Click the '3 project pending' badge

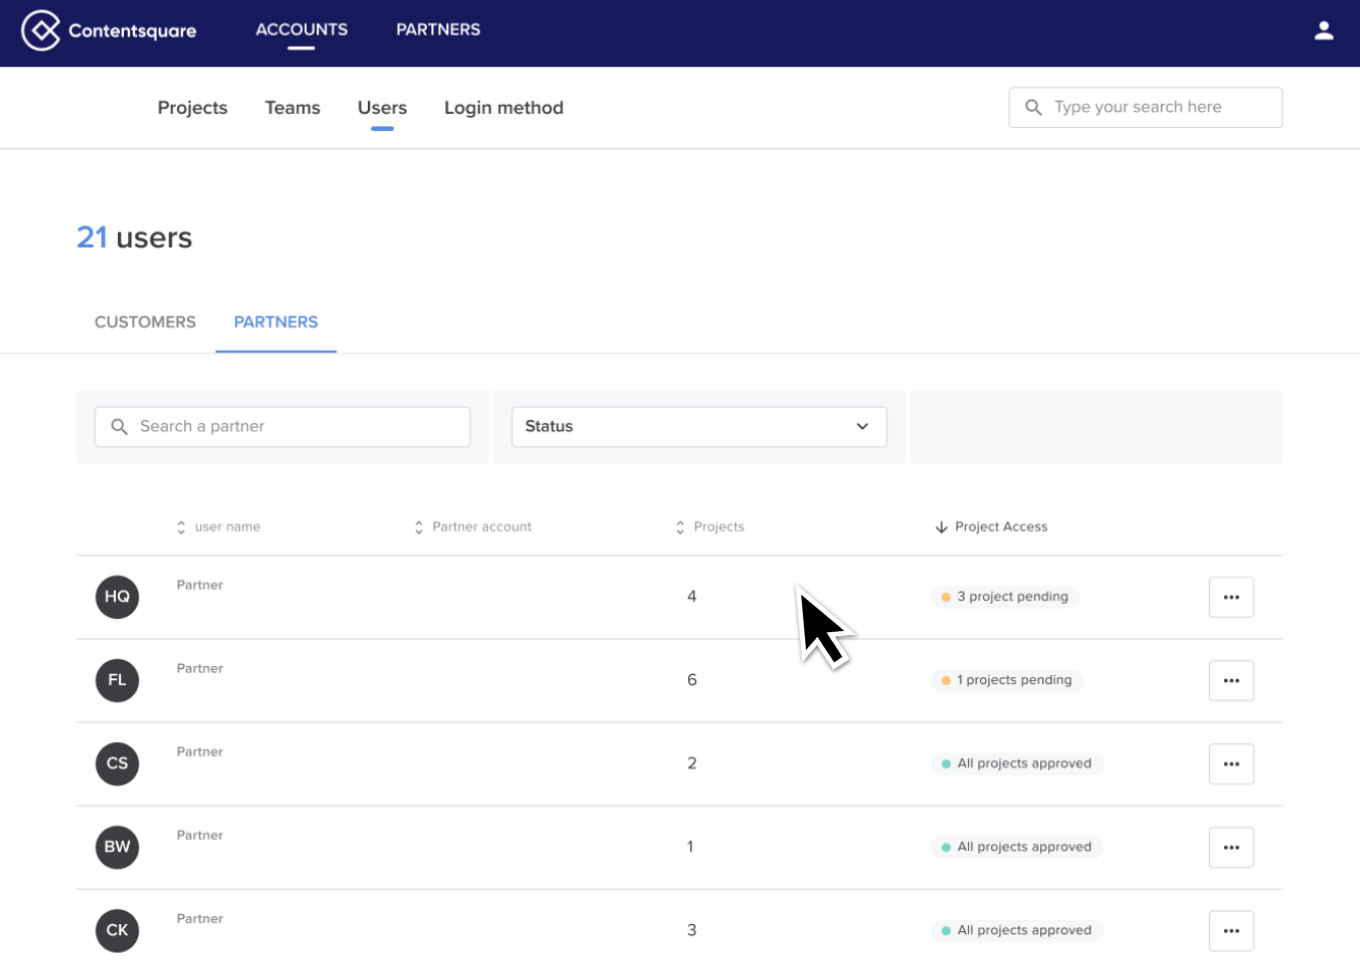(x=1004, y=597)
